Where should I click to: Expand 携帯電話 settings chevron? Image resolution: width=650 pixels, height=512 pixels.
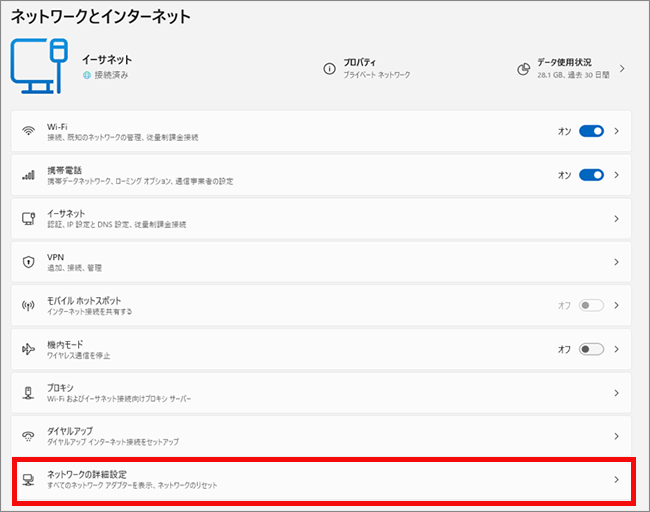(x=617, y=175)
